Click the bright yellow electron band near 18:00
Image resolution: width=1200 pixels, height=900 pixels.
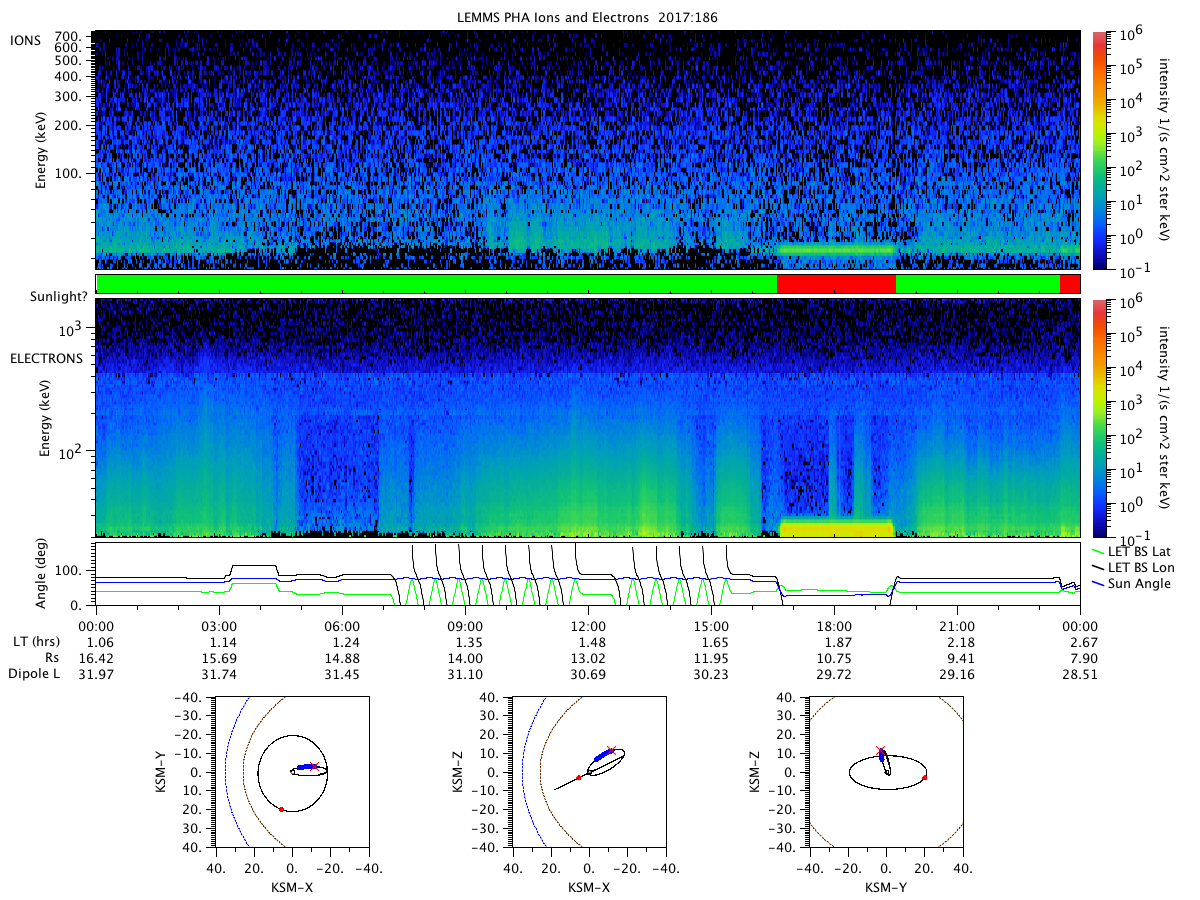(836, 527)
